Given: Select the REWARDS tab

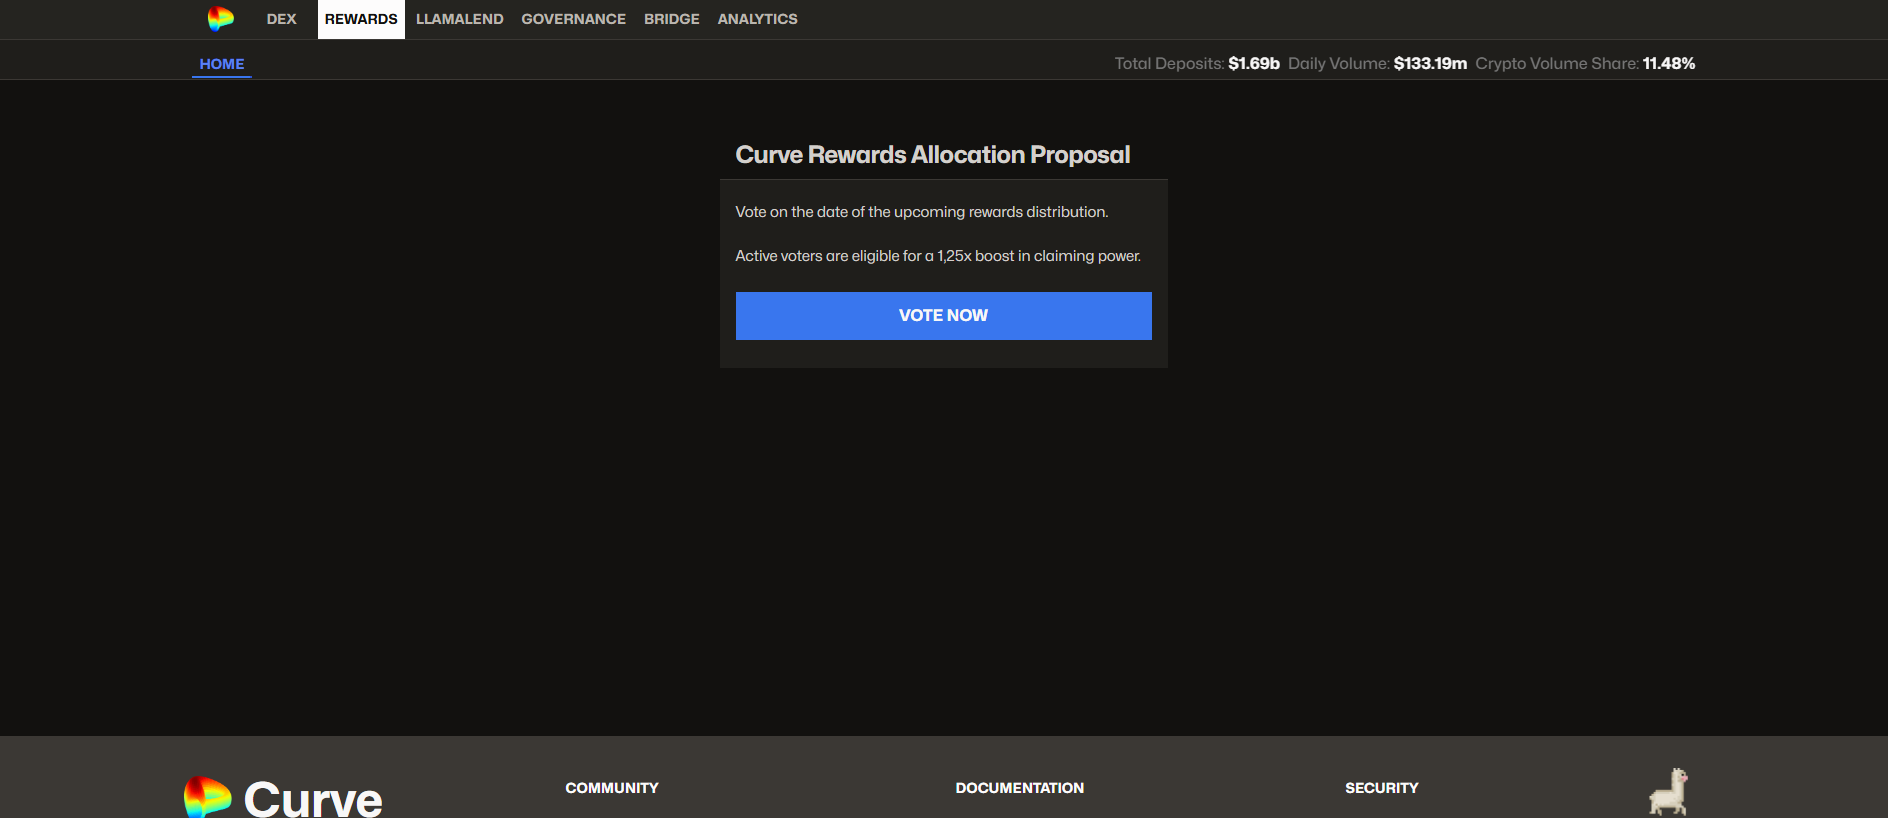Looking at the screenshot, I should click(x=361, y=19).
